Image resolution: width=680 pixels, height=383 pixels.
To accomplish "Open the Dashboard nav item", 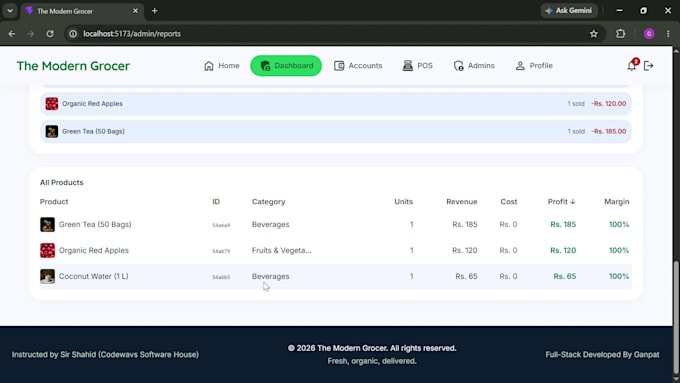I will pos(286,65).
